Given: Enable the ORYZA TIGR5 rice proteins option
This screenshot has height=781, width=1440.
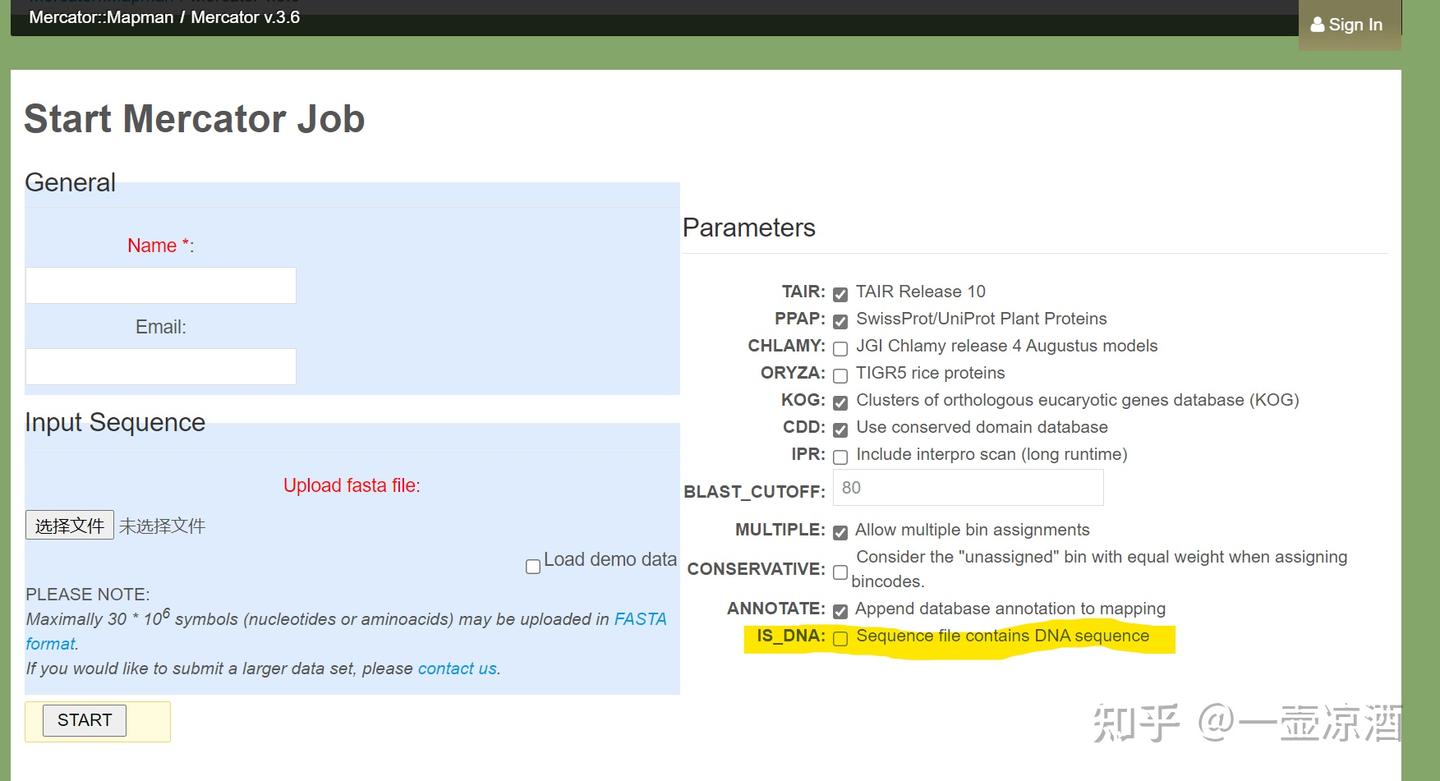Looking at the screenshot, I should tap(840, 376).
